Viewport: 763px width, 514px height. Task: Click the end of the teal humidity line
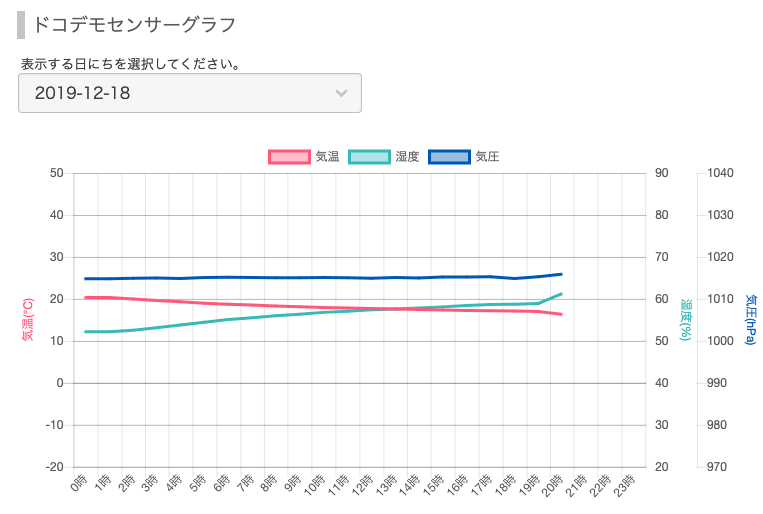point(561,294)
